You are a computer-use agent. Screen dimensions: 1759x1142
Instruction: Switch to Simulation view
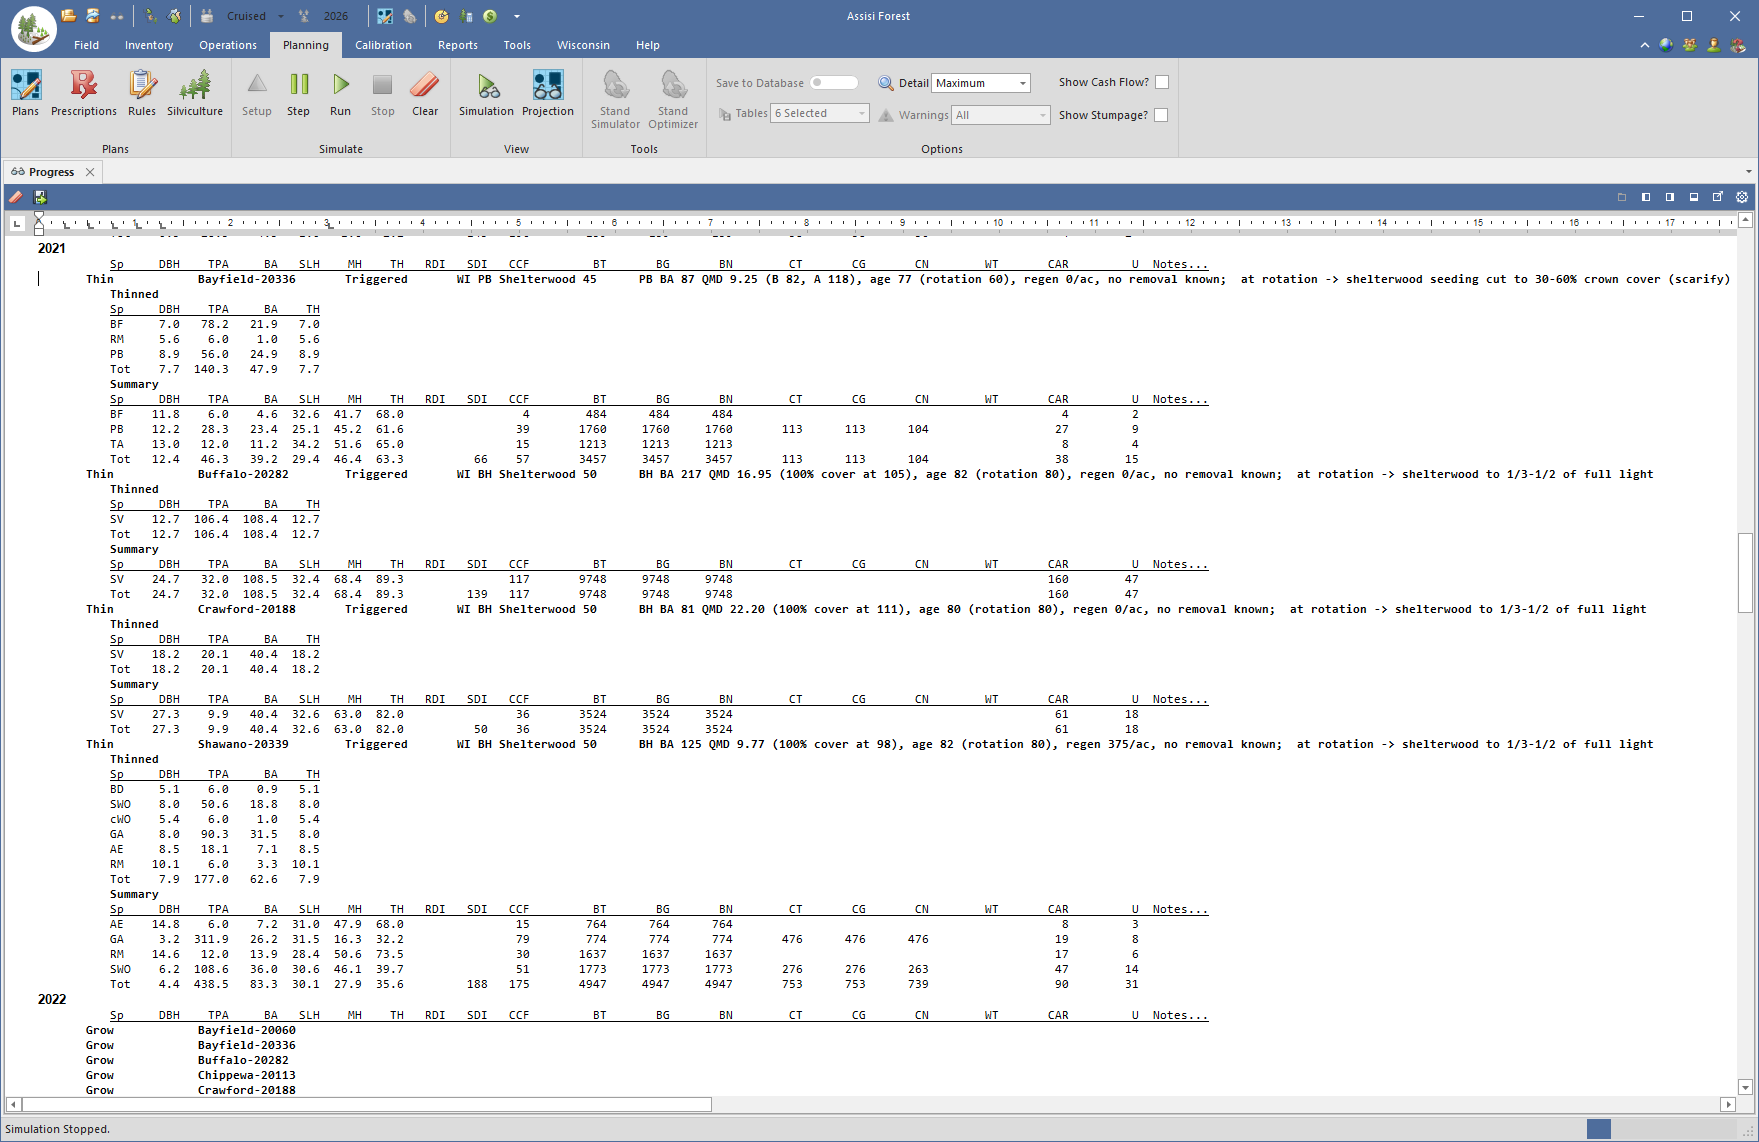486,93
